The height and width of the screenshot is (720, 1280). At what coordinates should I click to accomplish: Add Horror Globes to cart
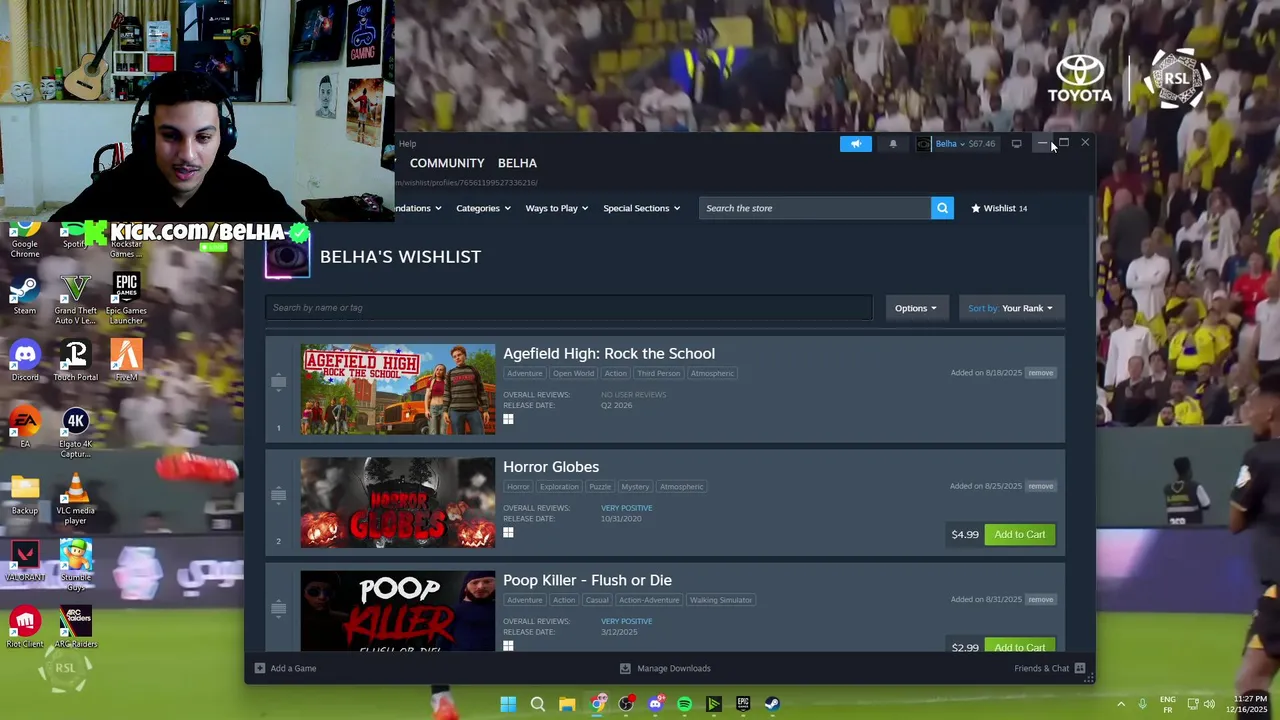[x=1019, y=534]
